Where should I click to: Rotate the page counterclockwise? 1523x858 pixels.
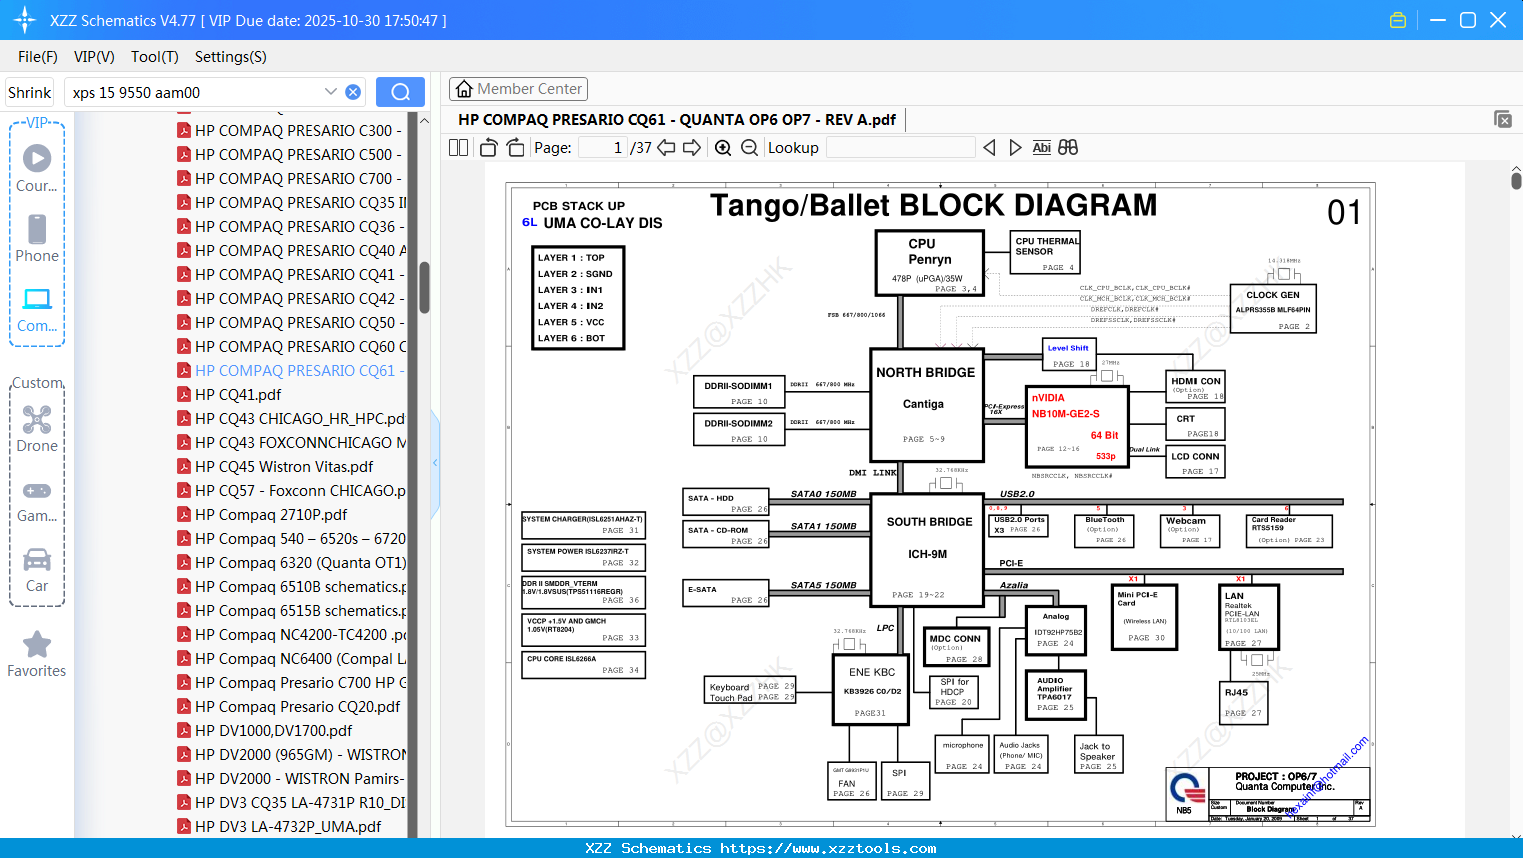click(488, 147)
